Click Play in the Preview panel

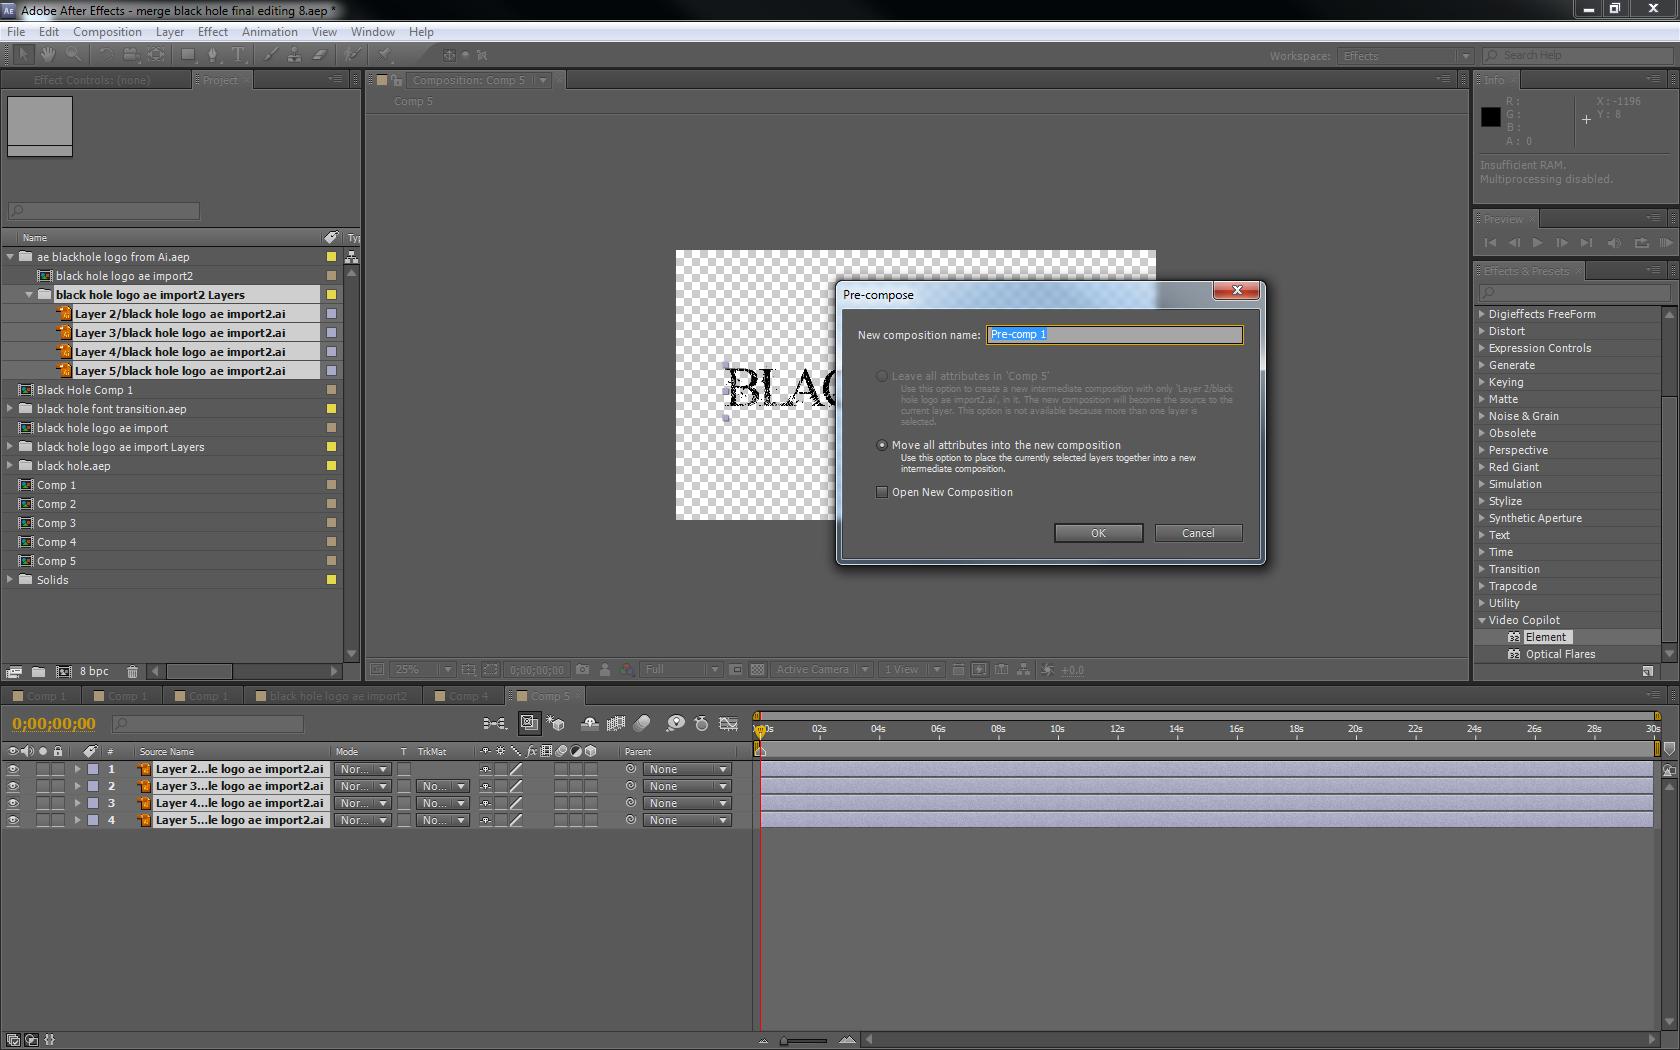coord(1537,243)
